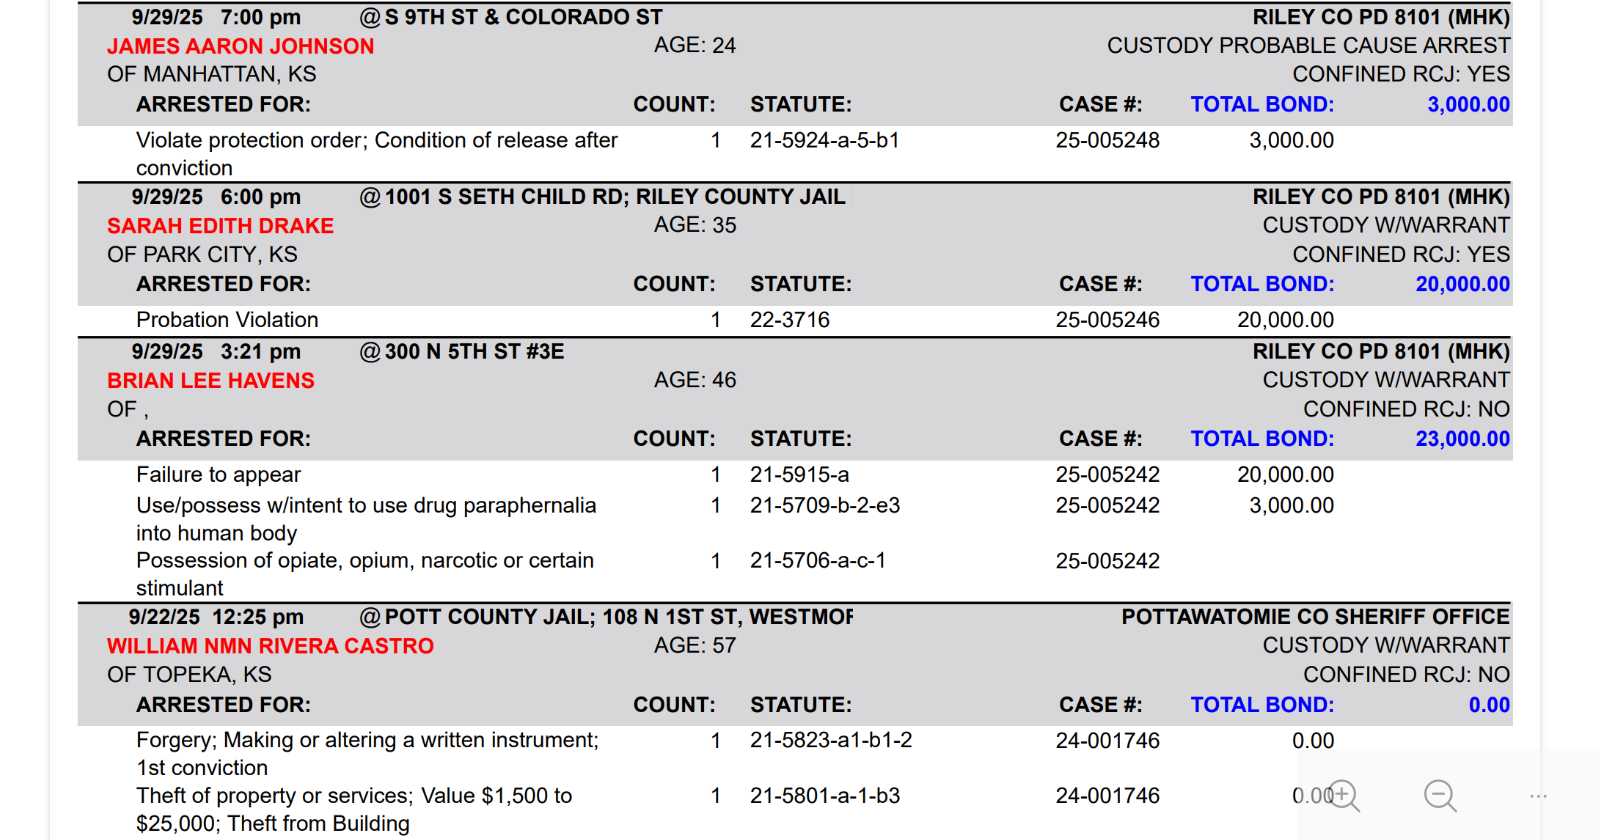Click case number 25-005248

(1107, 141)
